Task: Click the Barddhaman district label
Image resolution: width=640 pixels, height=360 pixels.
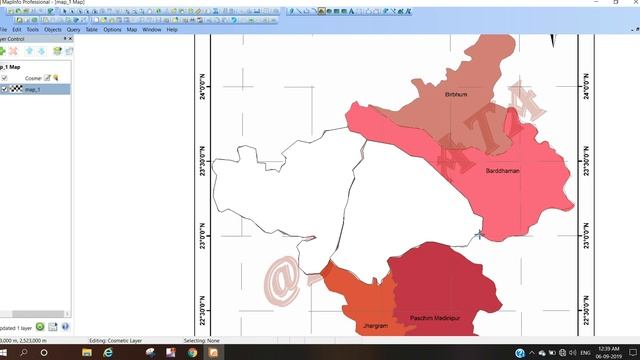Action: point(502,171)
